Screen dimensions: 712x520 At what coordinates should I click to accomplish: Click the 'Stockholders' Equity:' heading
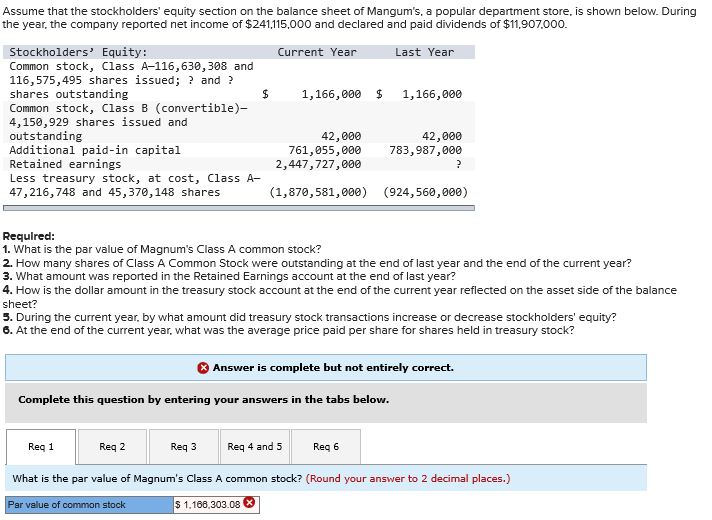pyautogui.click(x=78, y=52)
